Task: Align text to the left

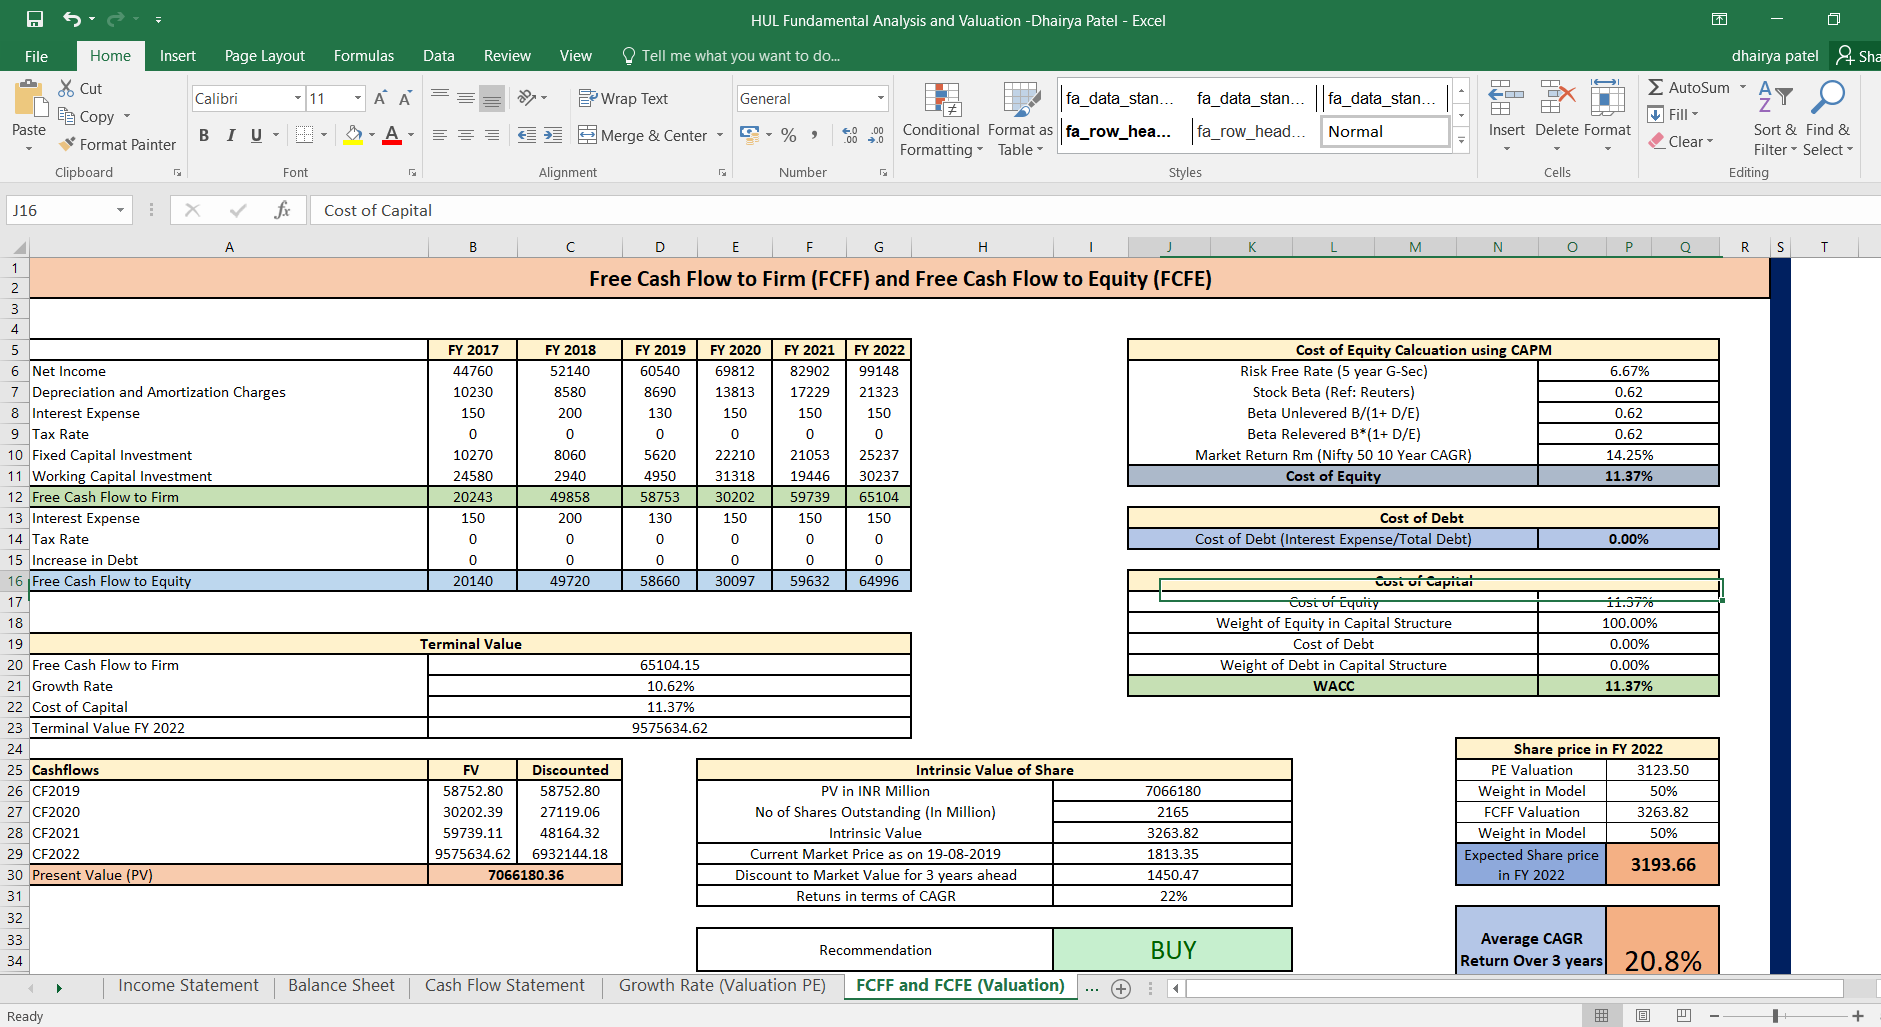Action: (440, 135)
